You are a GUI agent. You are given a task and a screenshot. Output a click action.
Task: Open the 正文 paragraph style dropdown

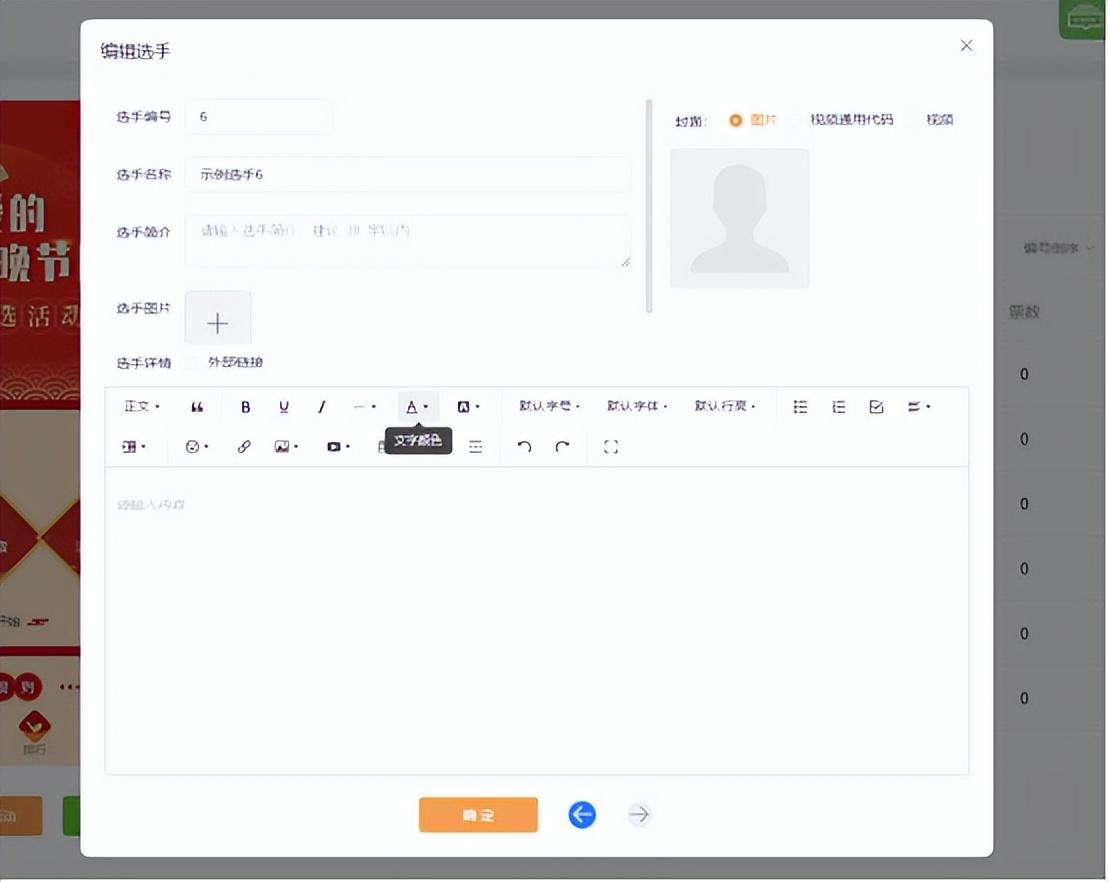click(x=142, y=407)
